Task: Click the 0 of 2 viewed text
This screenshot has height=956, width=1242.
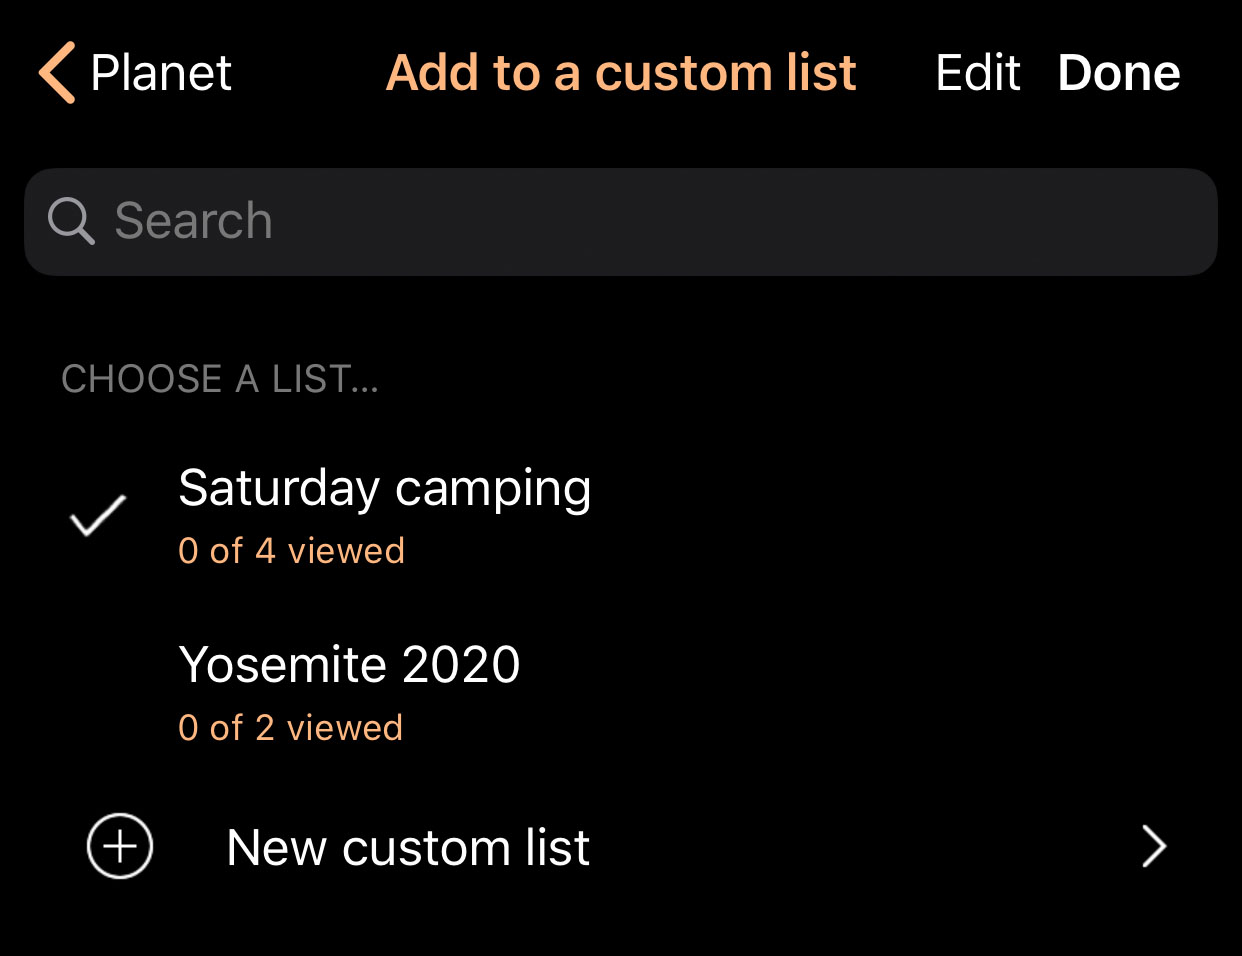Action: pyautogui.click(x=290, y=728)
